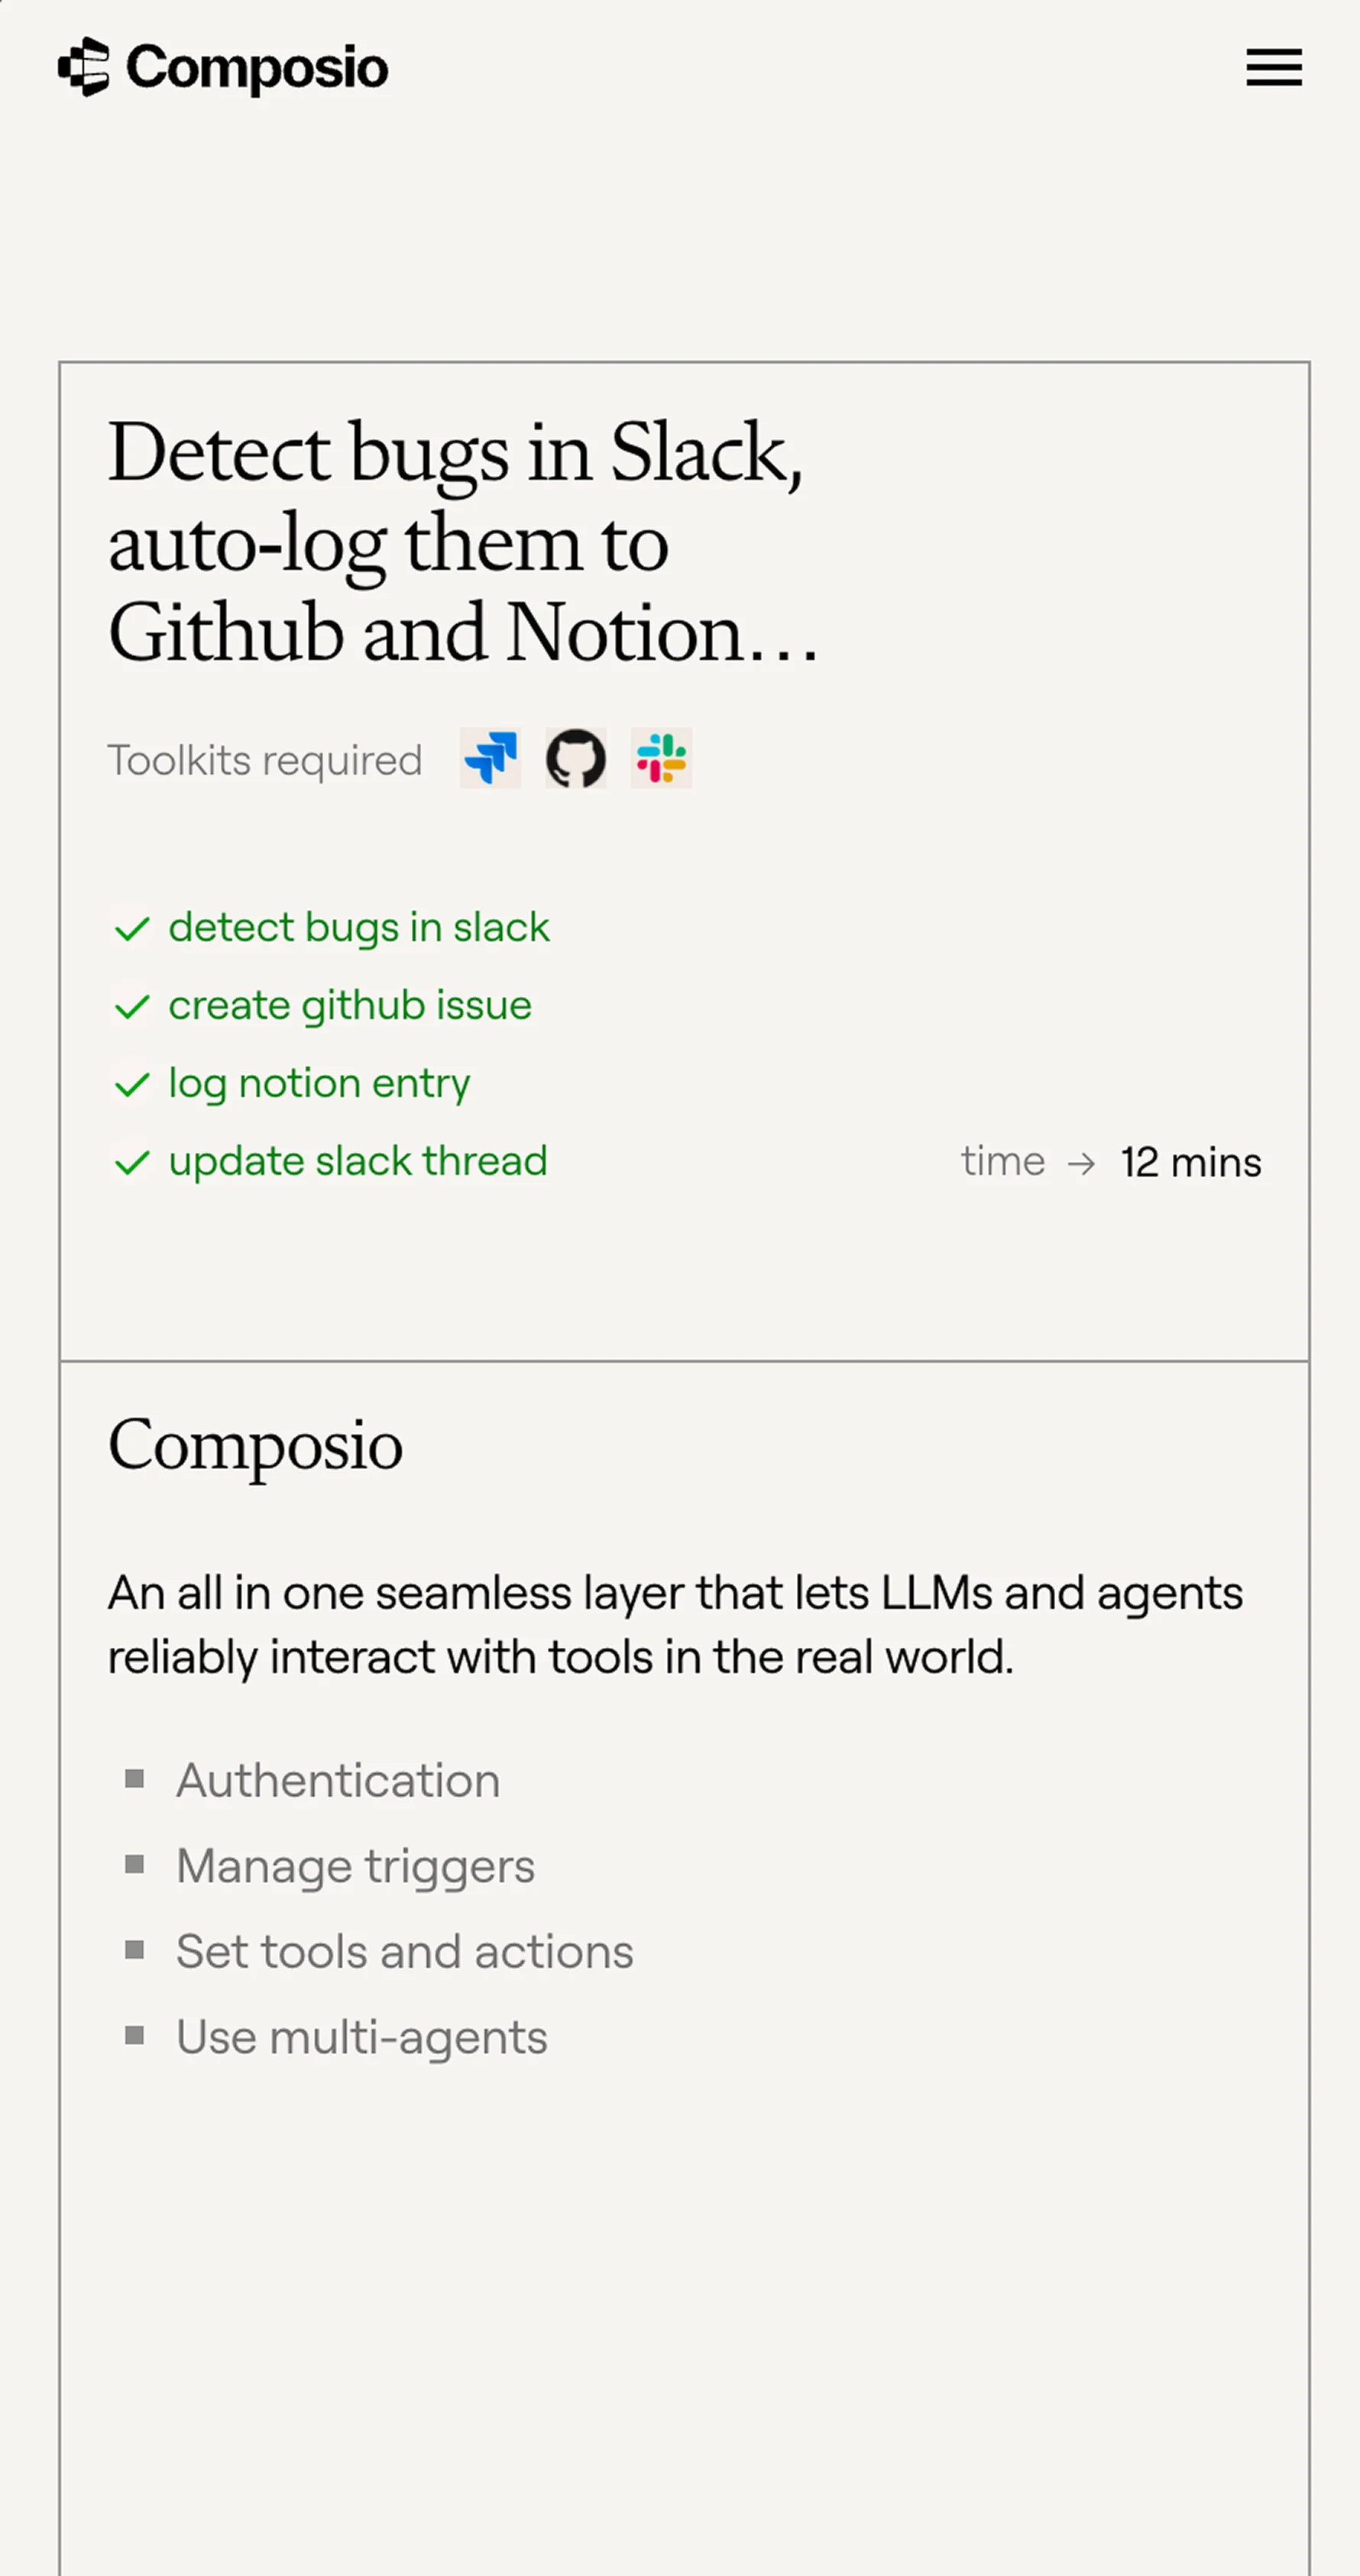This screenshot has height=2576, width=1360.
Task: Click the checkmark beside detect bugs in slack
Action: pyautogui.click(x=132, y=929)
